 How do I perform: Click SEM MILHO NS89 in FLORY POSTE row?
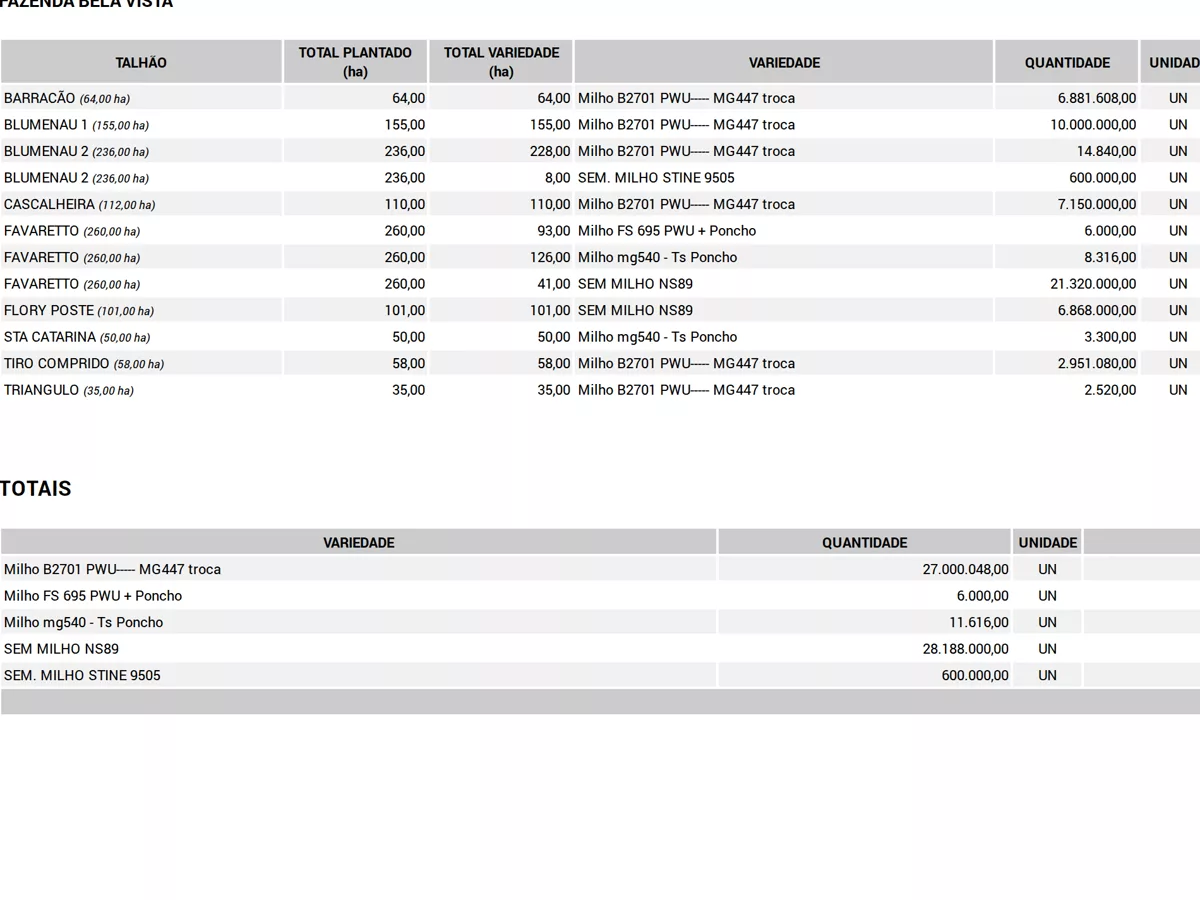635,310
